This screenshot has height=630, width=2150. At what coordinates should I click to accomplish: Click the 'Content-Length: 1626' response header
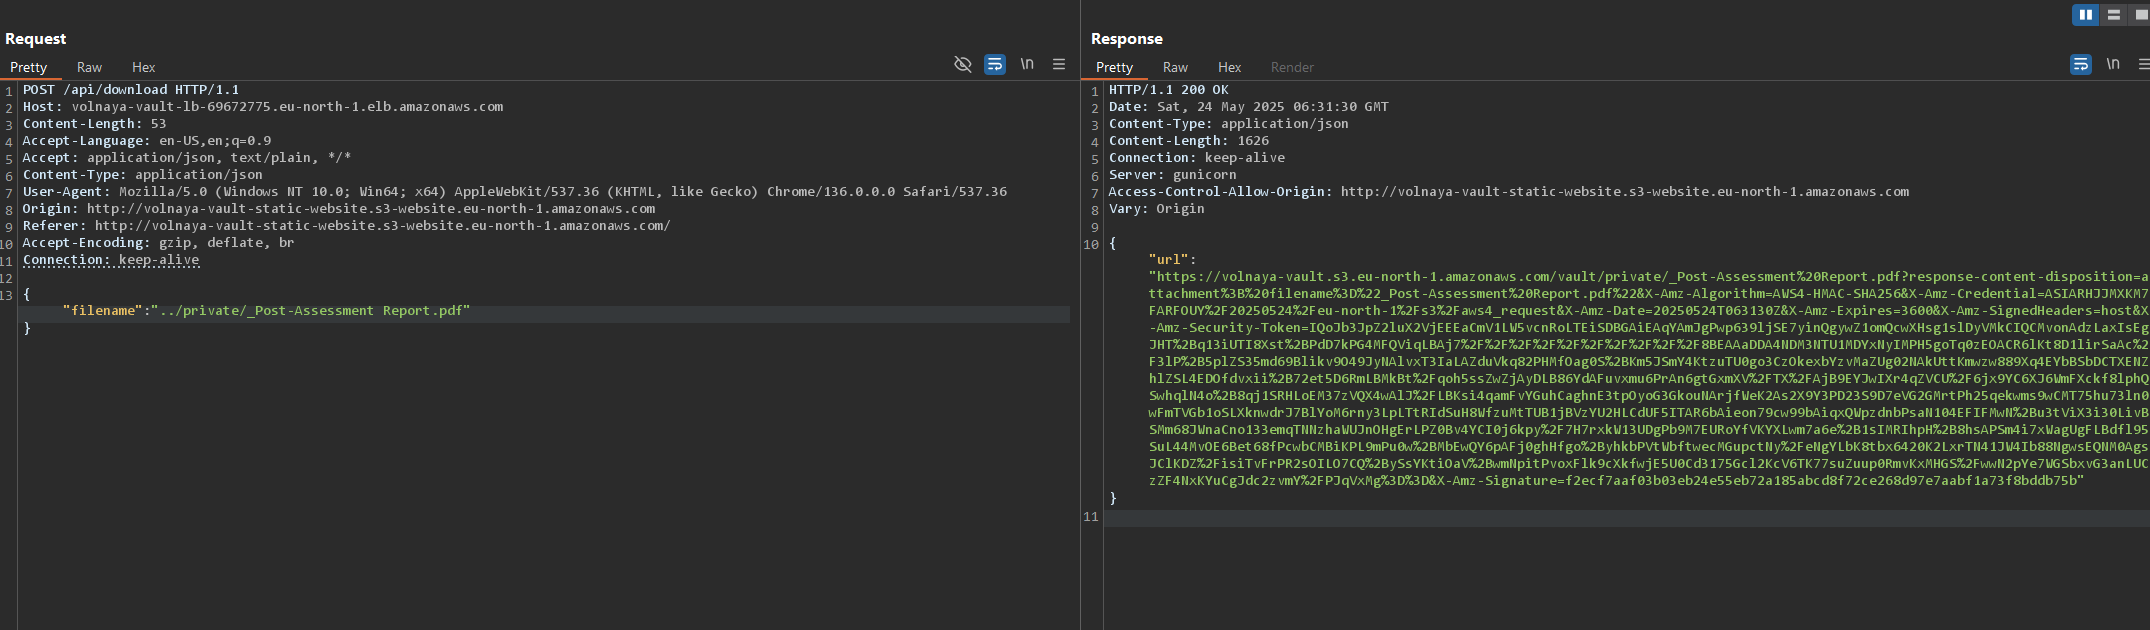(1189, 141)
